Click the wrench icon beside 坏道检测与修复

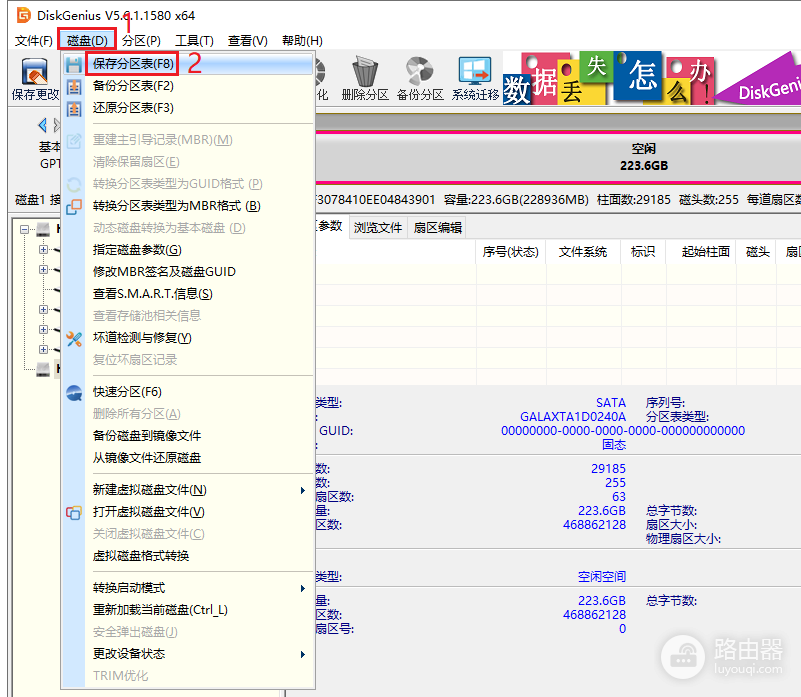point(74,338)
